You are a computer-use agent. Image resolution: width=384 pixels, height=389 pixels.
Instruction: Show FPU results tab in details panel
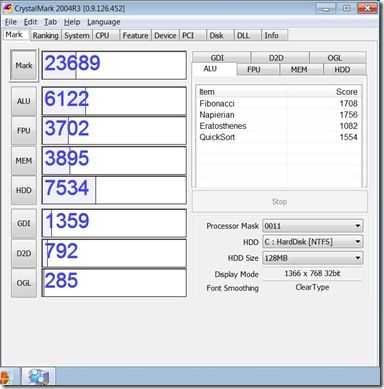258,69
